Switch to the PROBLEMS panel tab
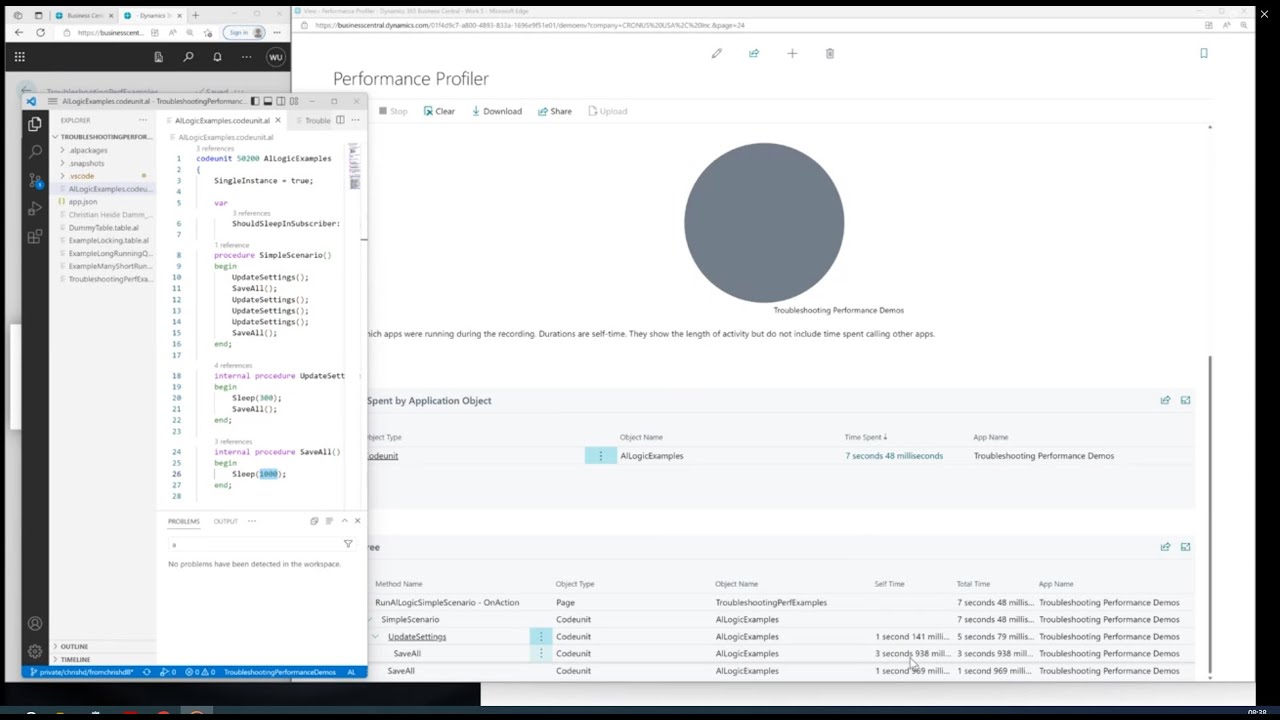The image size is (1280, 720). tap(184, 521)
